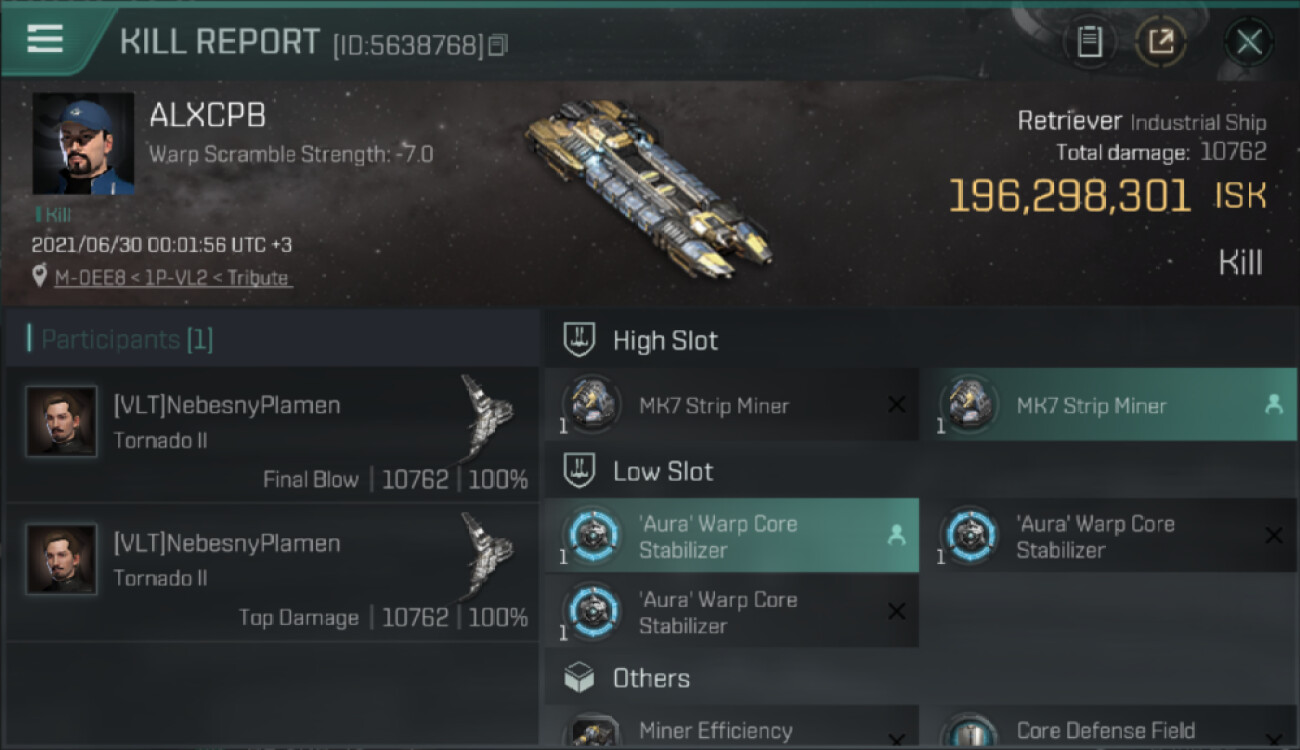Close the kill report window
The width and height of the screenshot is (1300, 750).
tap(1248, 42)
